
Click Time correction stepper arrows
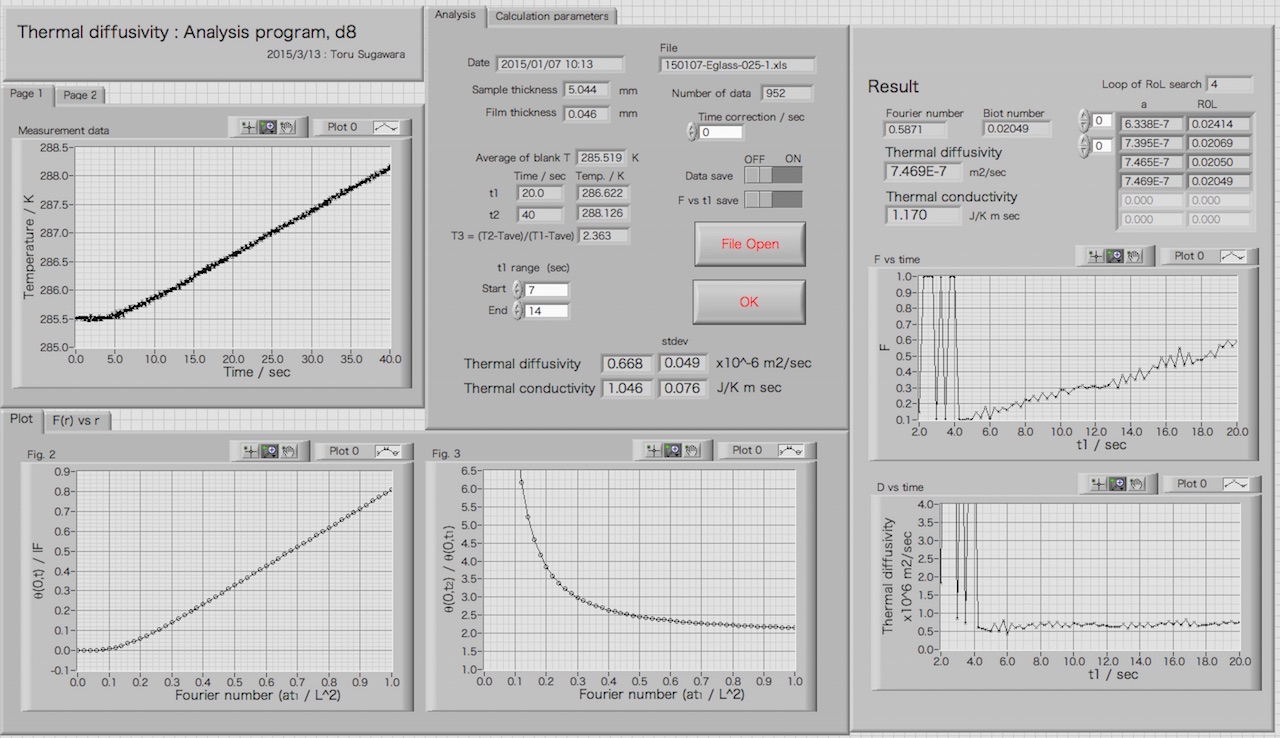pyautogui.click(x=691, y=132)
